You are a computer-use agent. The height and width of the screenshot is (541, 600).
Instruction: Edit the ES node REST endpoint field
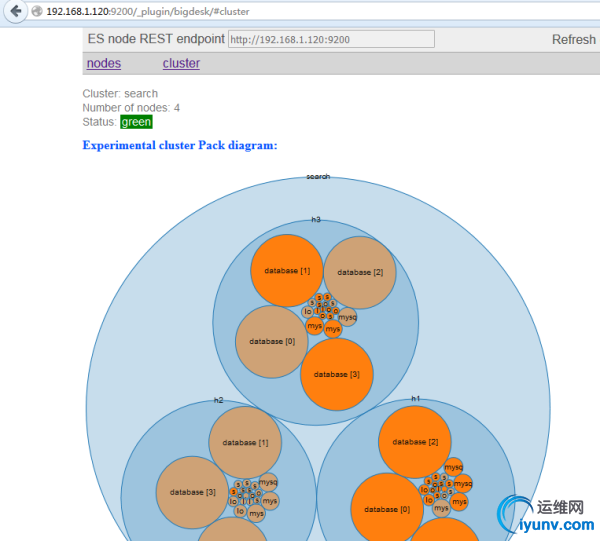tap(331, 39)
